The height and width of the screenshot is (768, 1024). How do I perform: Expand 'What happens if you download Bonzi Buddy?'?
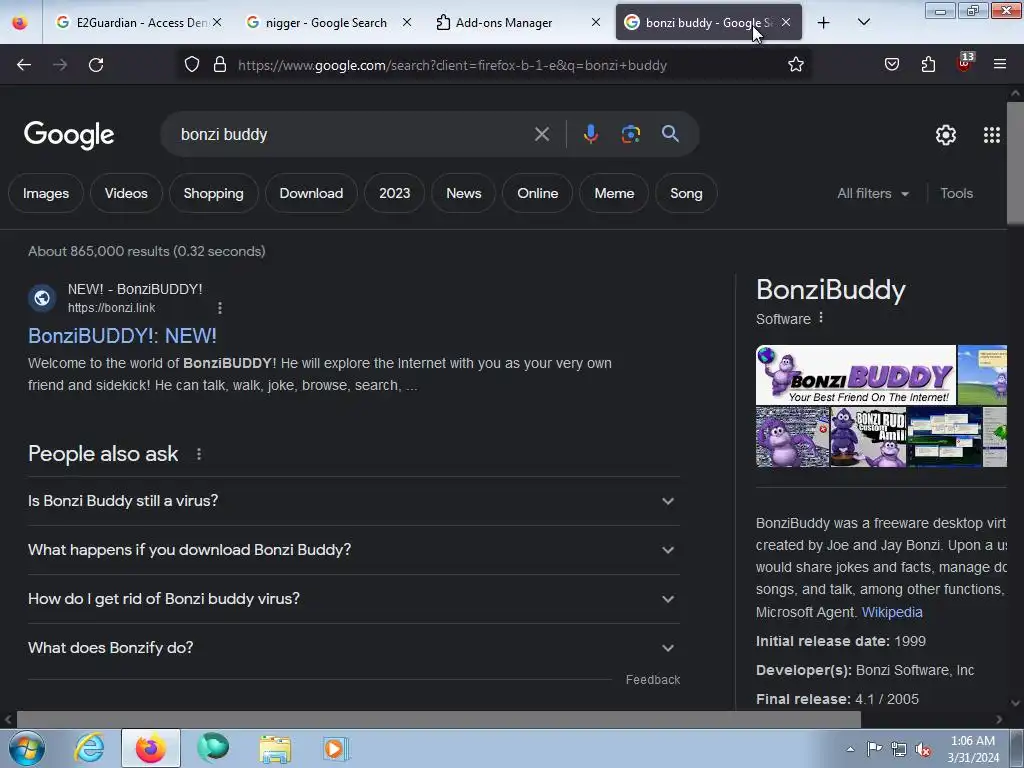coord(353,550)
